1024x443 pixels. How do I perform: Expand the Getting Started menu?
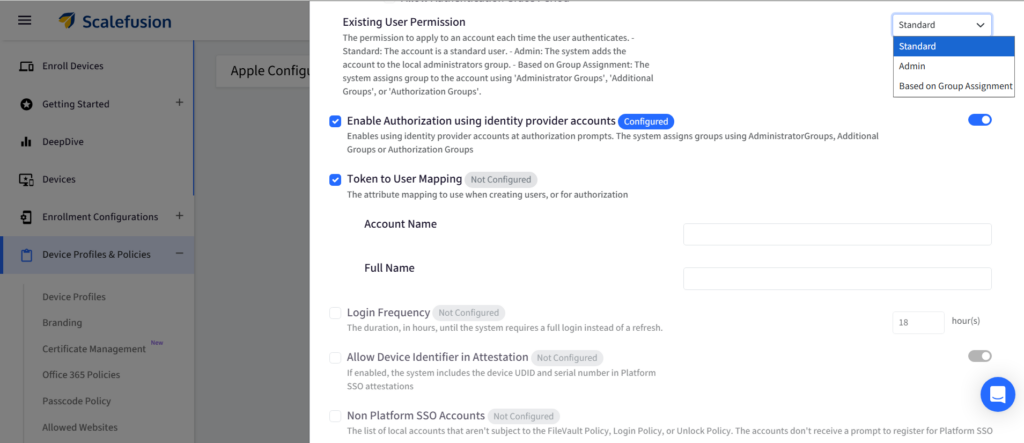point(179,103)
